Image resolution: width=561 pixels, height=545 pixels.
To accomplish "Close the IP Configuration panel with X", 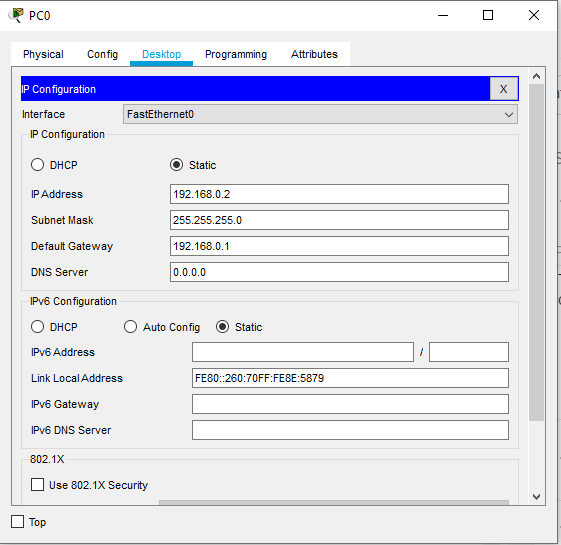I will pyautogui.click(x=503, y=89).
